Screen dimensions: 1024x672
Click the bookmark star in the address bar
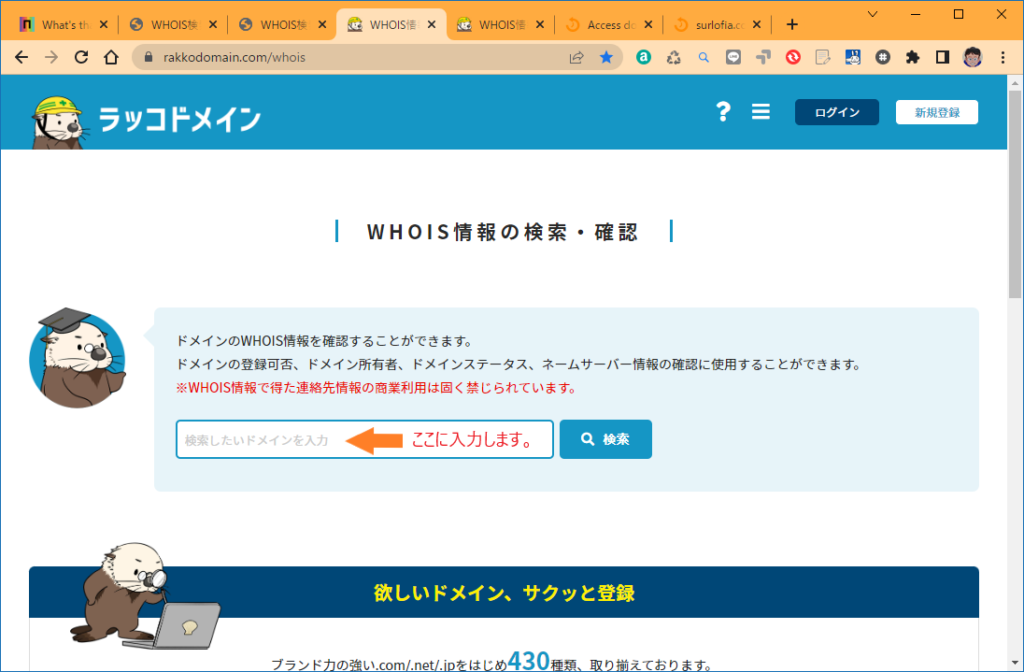click(606, 57)
